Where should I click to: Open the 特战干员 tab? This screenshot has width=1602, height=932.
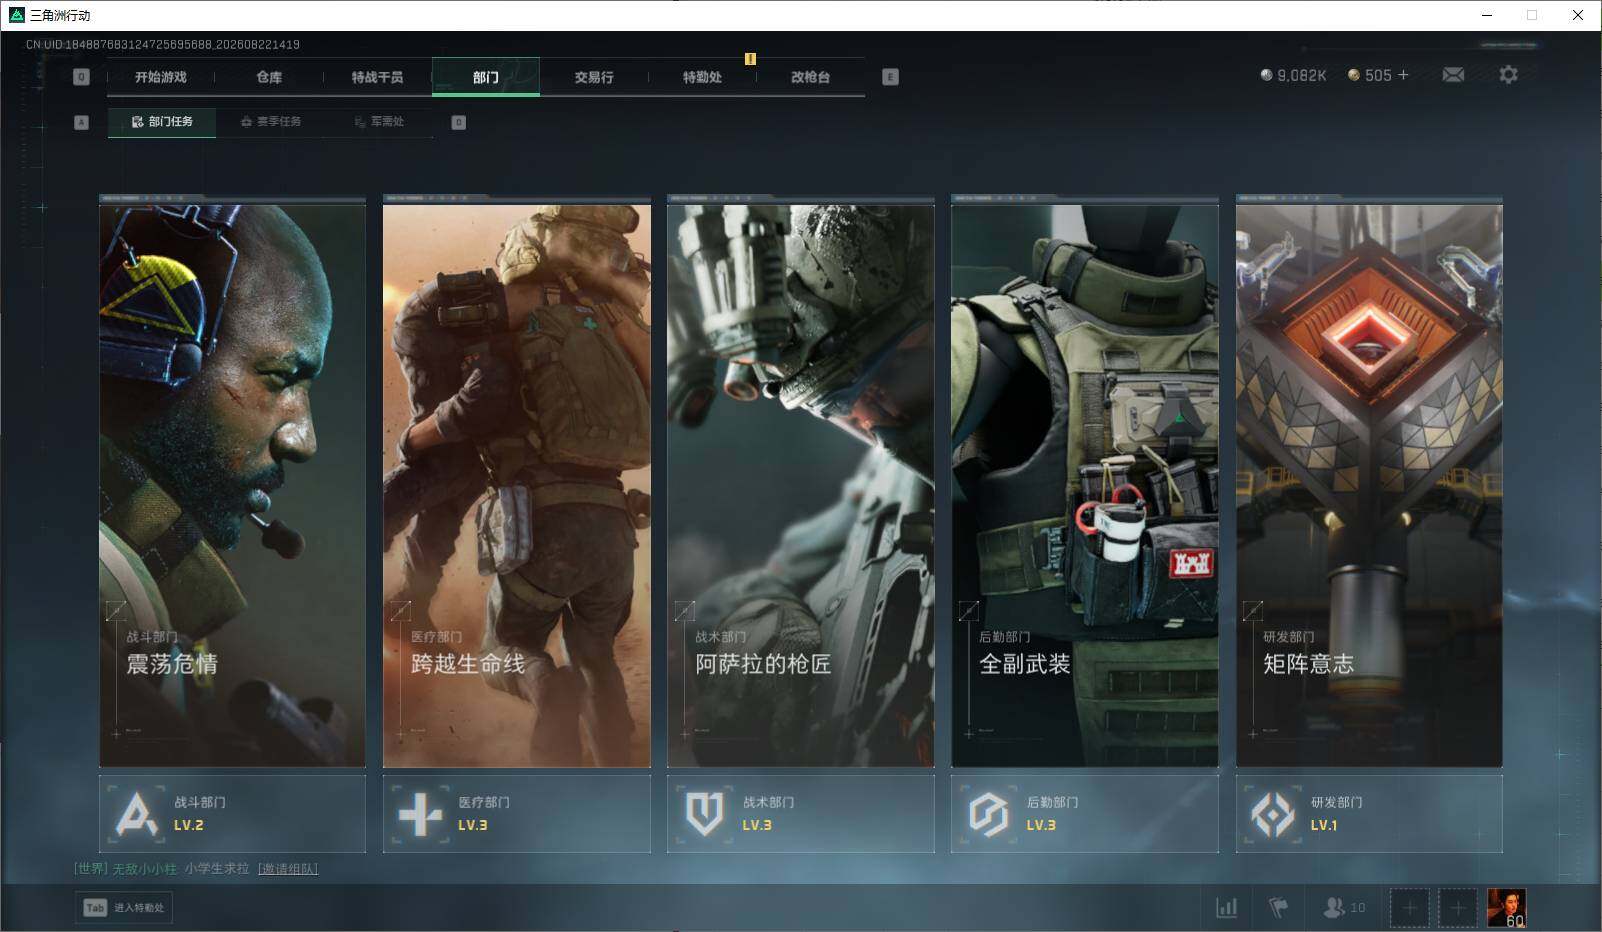pyautogui.click(x=377, y=77)
